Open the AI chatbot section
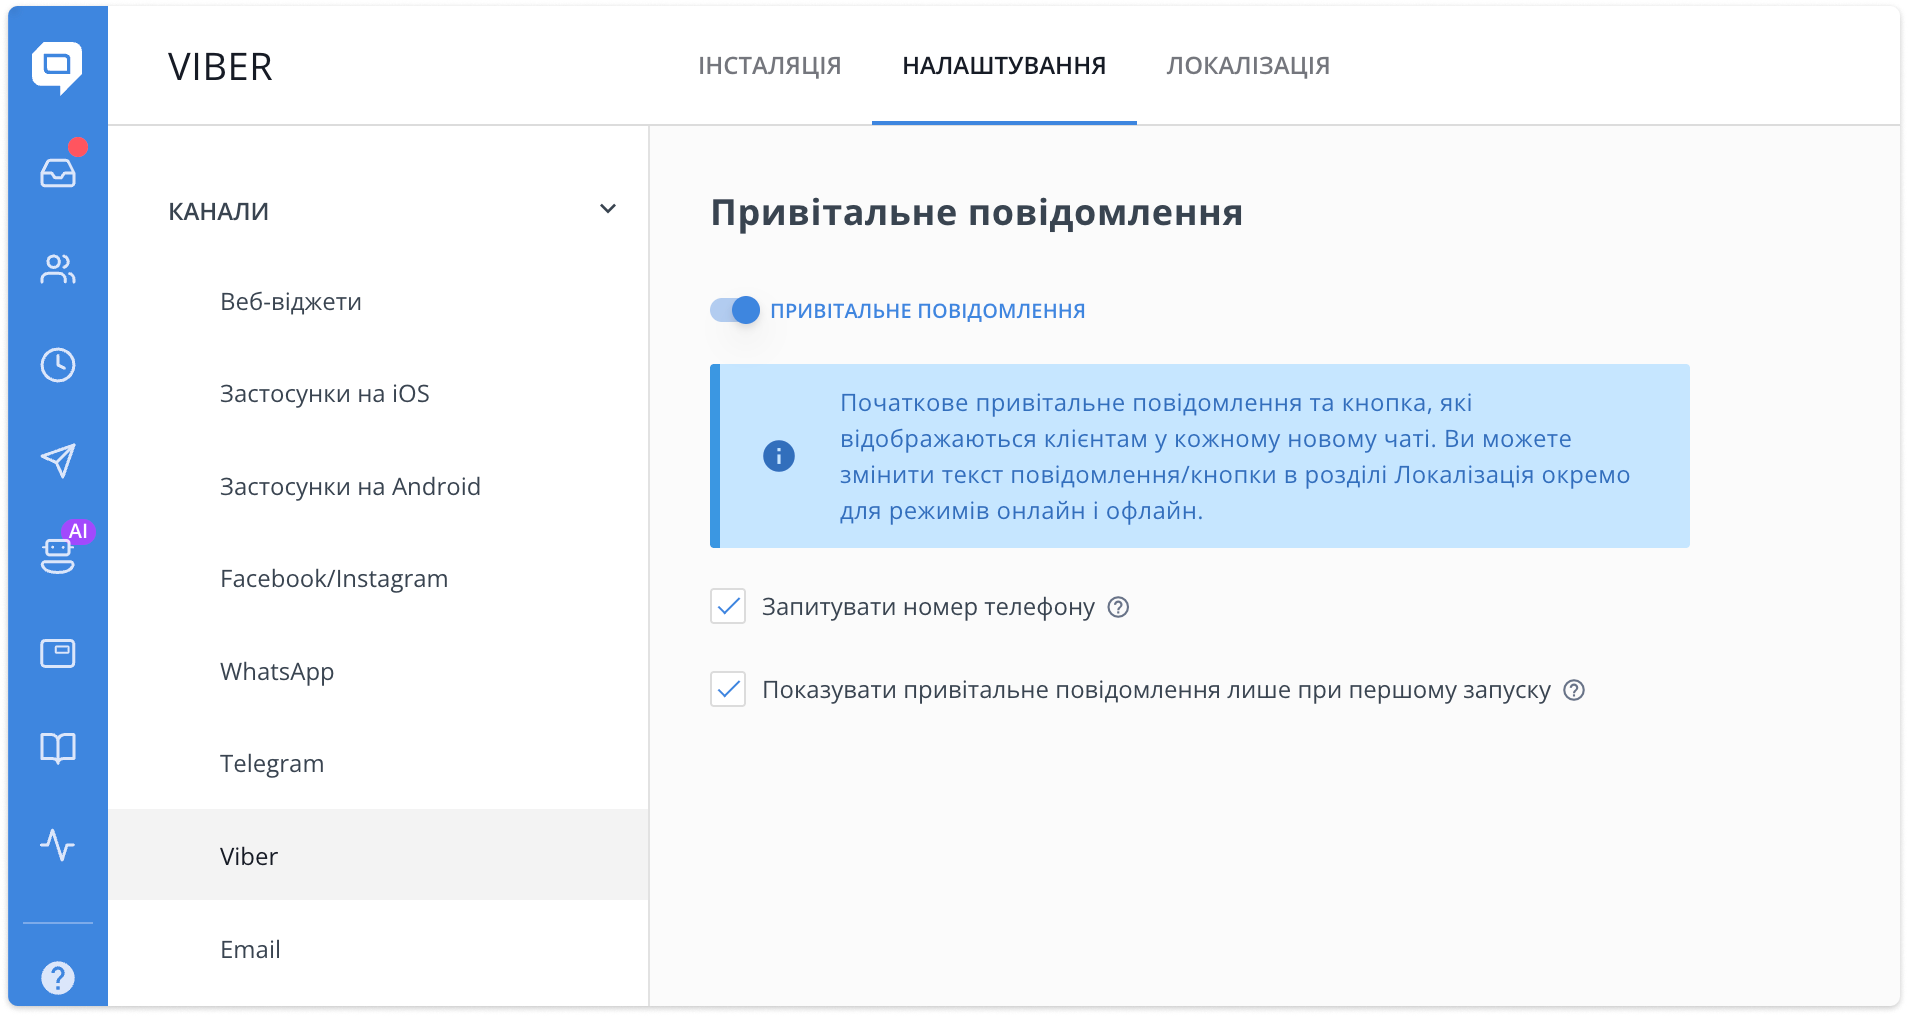The width and height of the screenshot is (1908, 1016). tap(58, 557)
